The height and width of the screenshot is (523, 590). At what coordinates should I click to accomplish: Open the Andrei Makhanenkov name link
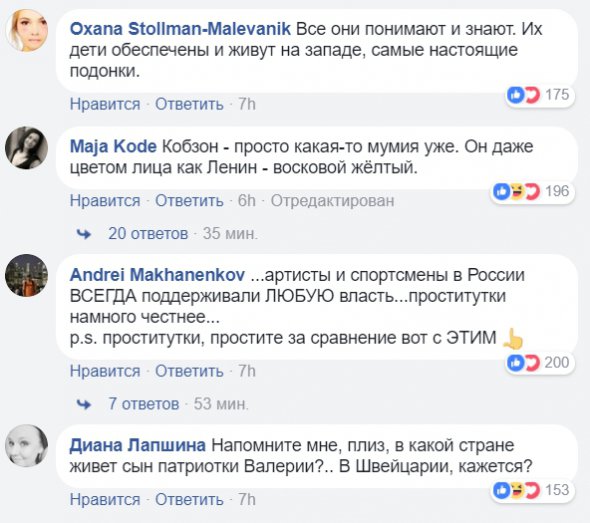(157, 275)
